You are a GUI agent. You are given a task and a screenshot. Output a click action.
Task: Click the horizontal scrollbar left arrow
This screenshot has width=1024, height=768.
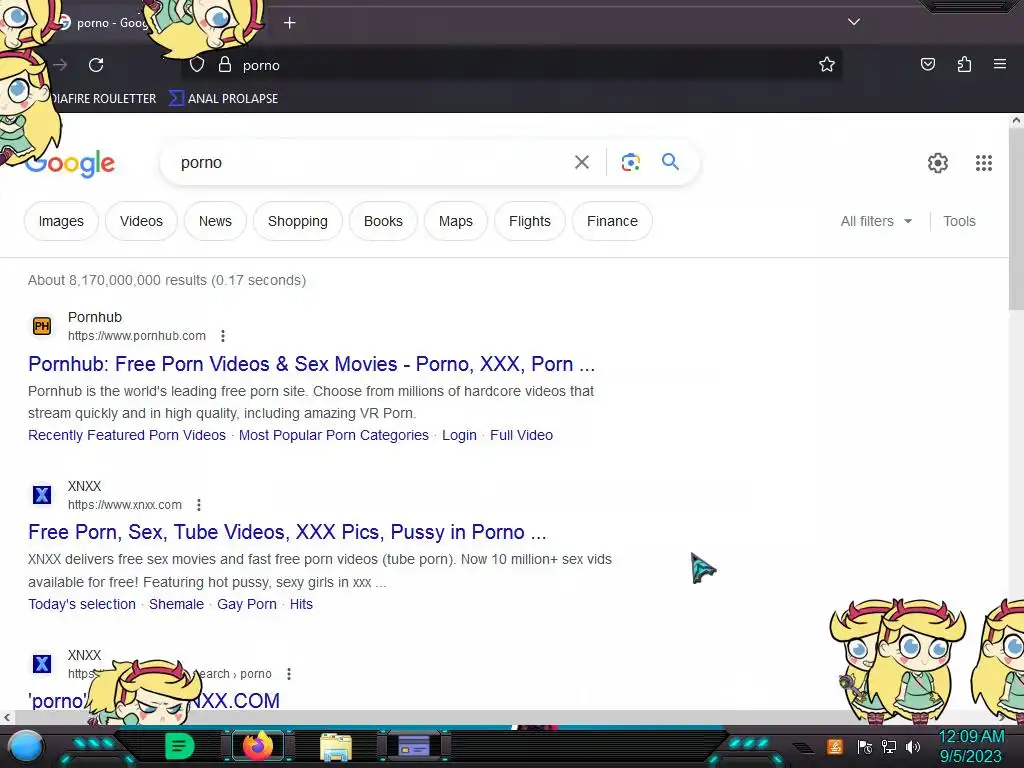click(7, 717)
